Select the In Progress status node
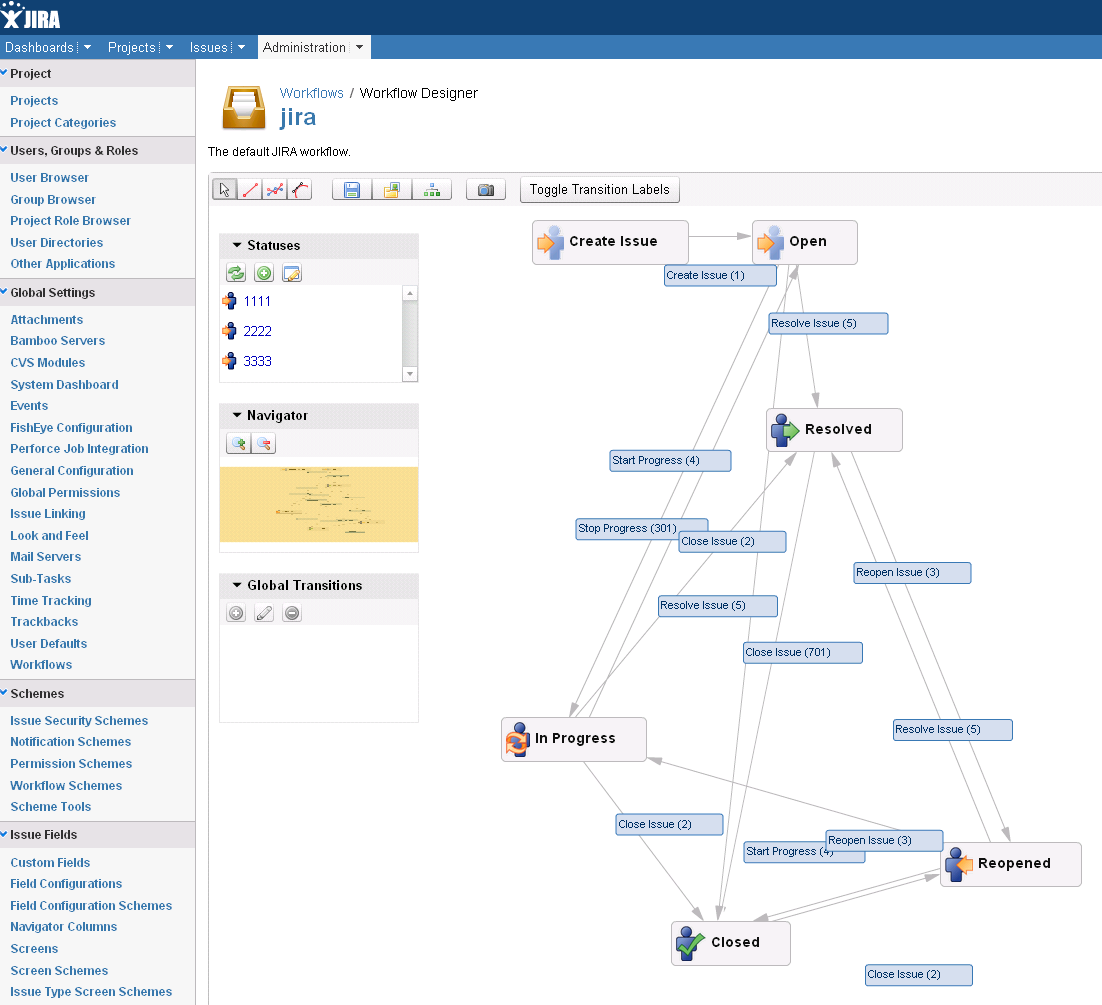The width and height of the screenshot is (1102, 1005). point(573,739)
